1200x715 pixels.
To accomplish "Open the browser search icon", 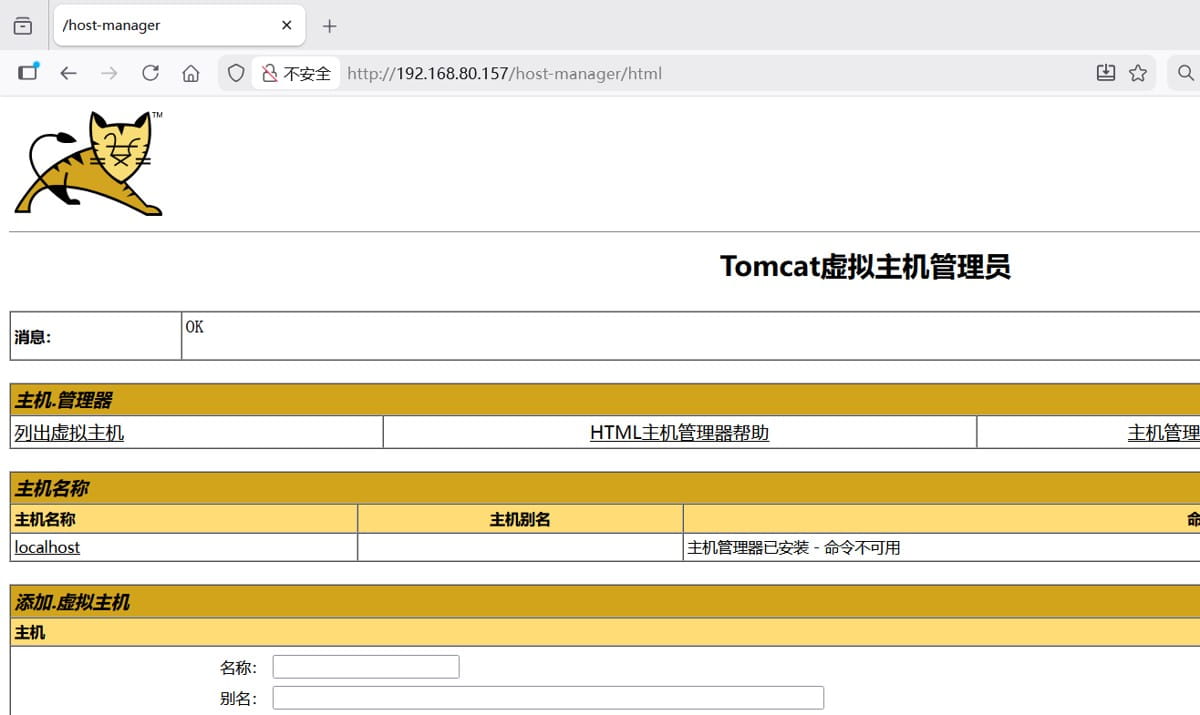I will pos(1185,73).
